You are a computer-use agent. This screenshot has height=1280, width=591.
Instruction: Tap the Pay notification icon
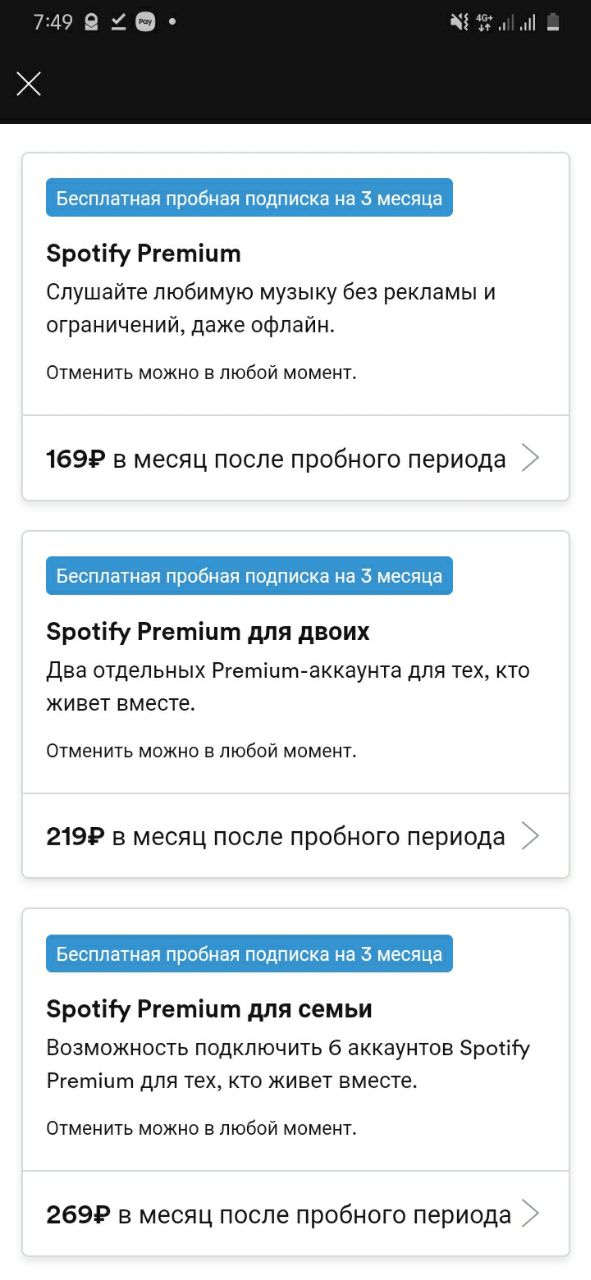tap(146, 22)
